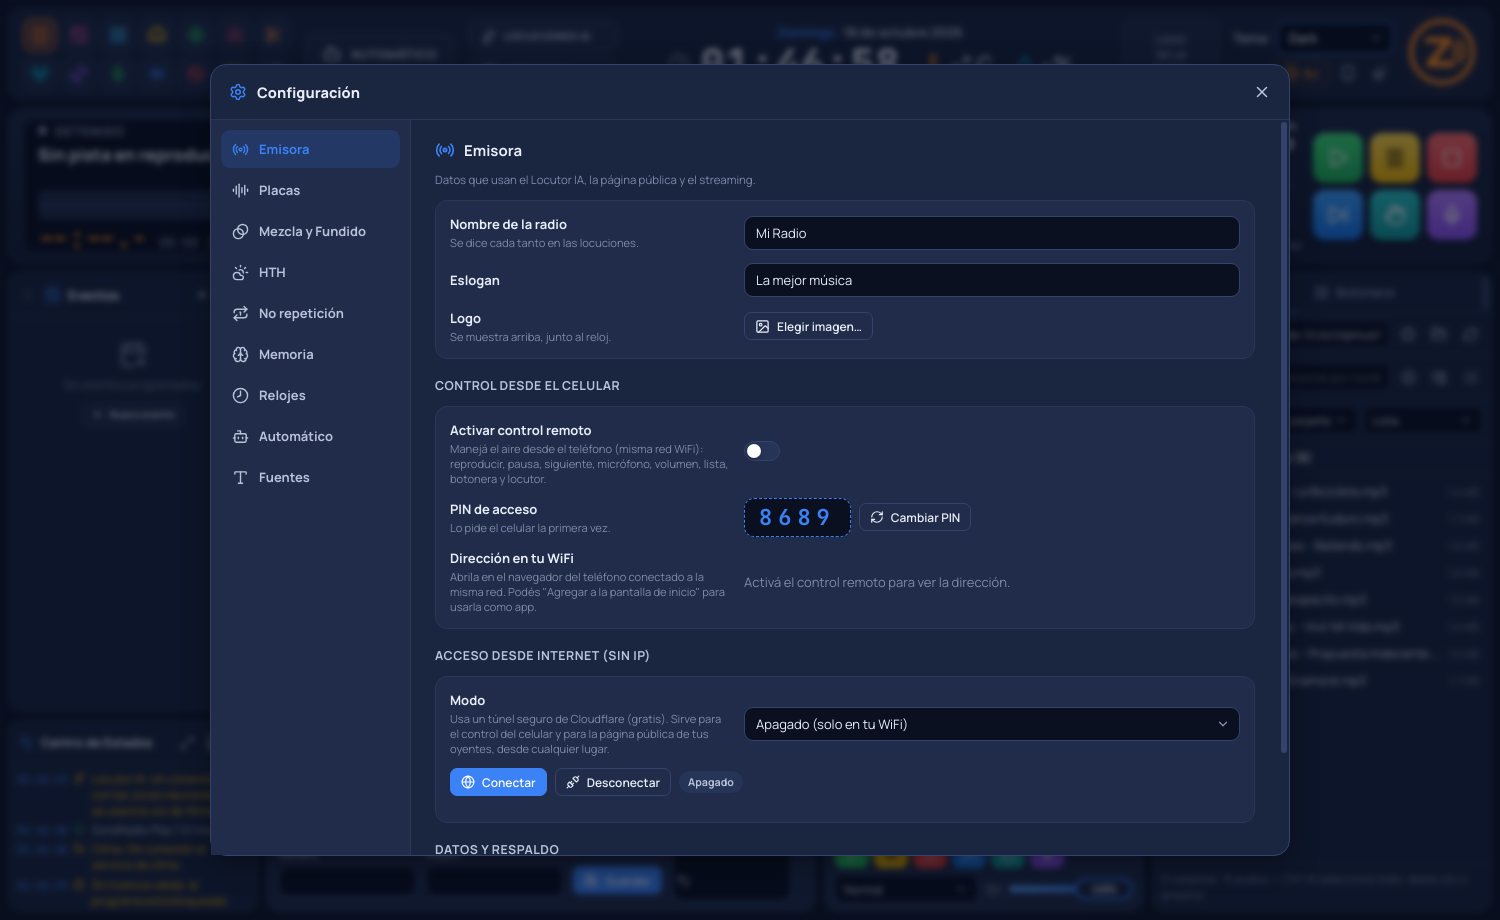This screenshot has height=920, width=1500.
Task: Switch to the Relojes section
Action: tap(310, 395)
